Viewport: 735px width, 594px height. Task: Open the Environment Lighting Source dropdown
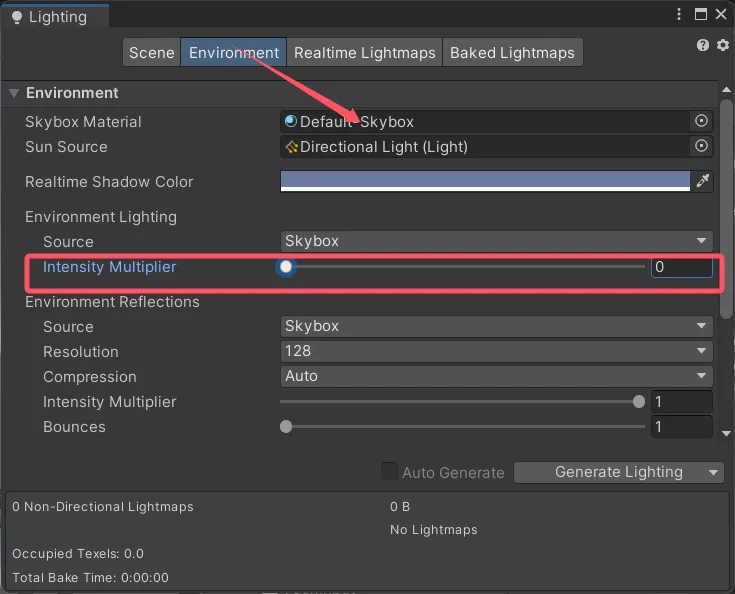point(497,241)
